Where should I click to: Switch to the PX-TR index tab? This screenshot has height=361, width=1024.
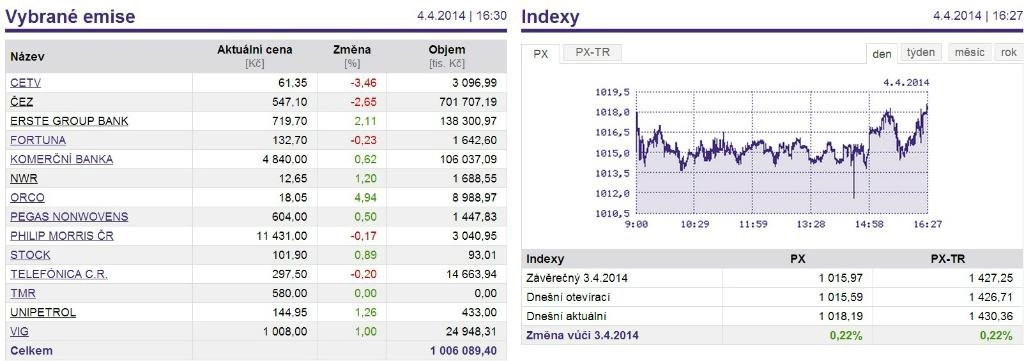[x=593, y=53]
